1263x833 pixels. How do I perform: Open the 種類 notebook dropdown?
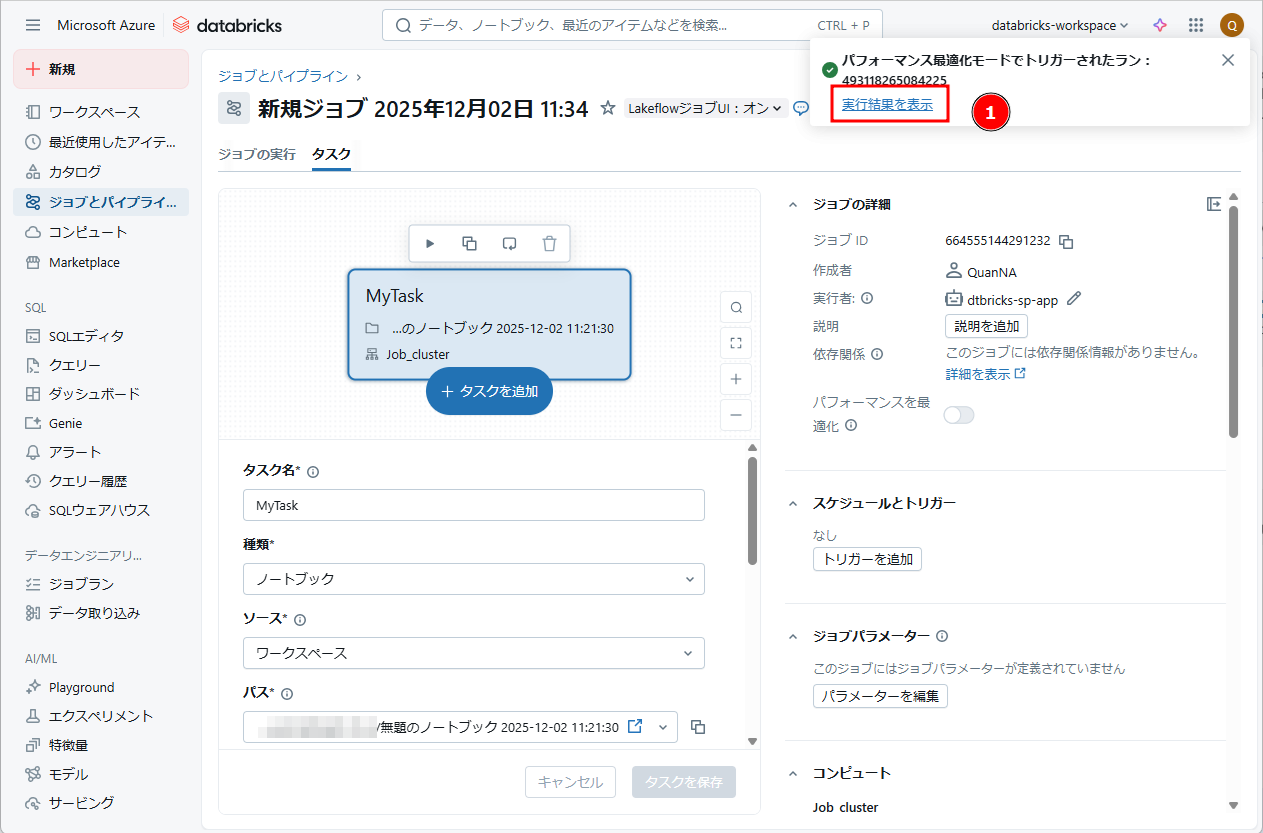click(473, 579)
